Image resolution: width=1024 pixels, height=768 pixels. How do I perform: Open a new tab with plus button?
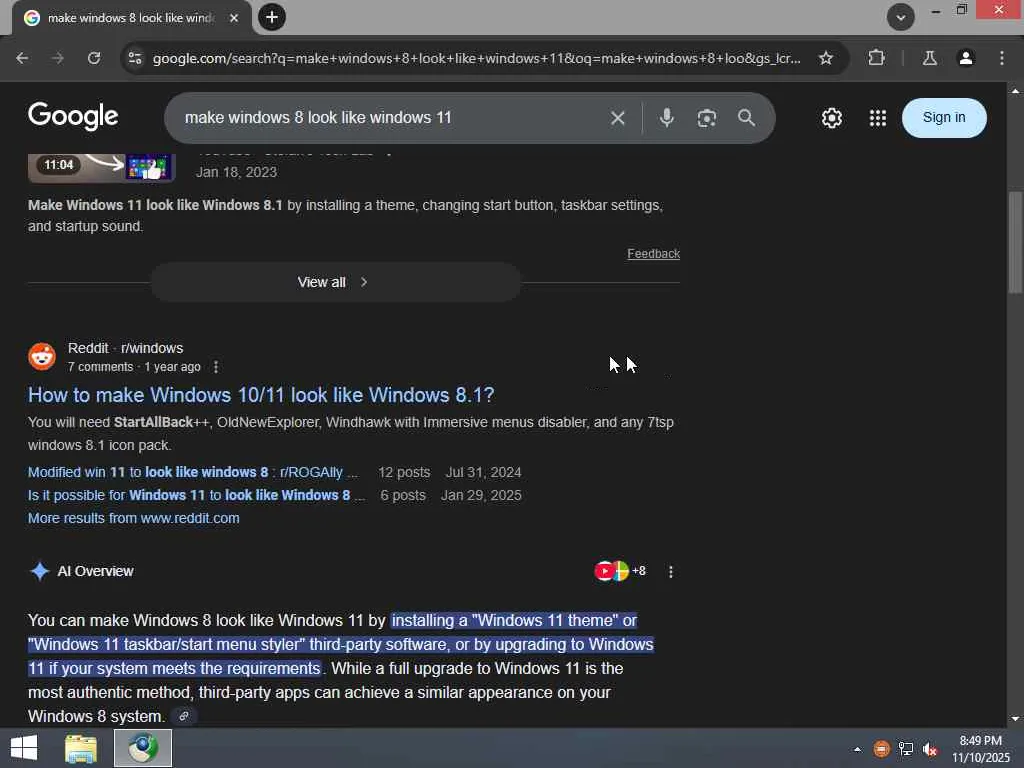272,17
